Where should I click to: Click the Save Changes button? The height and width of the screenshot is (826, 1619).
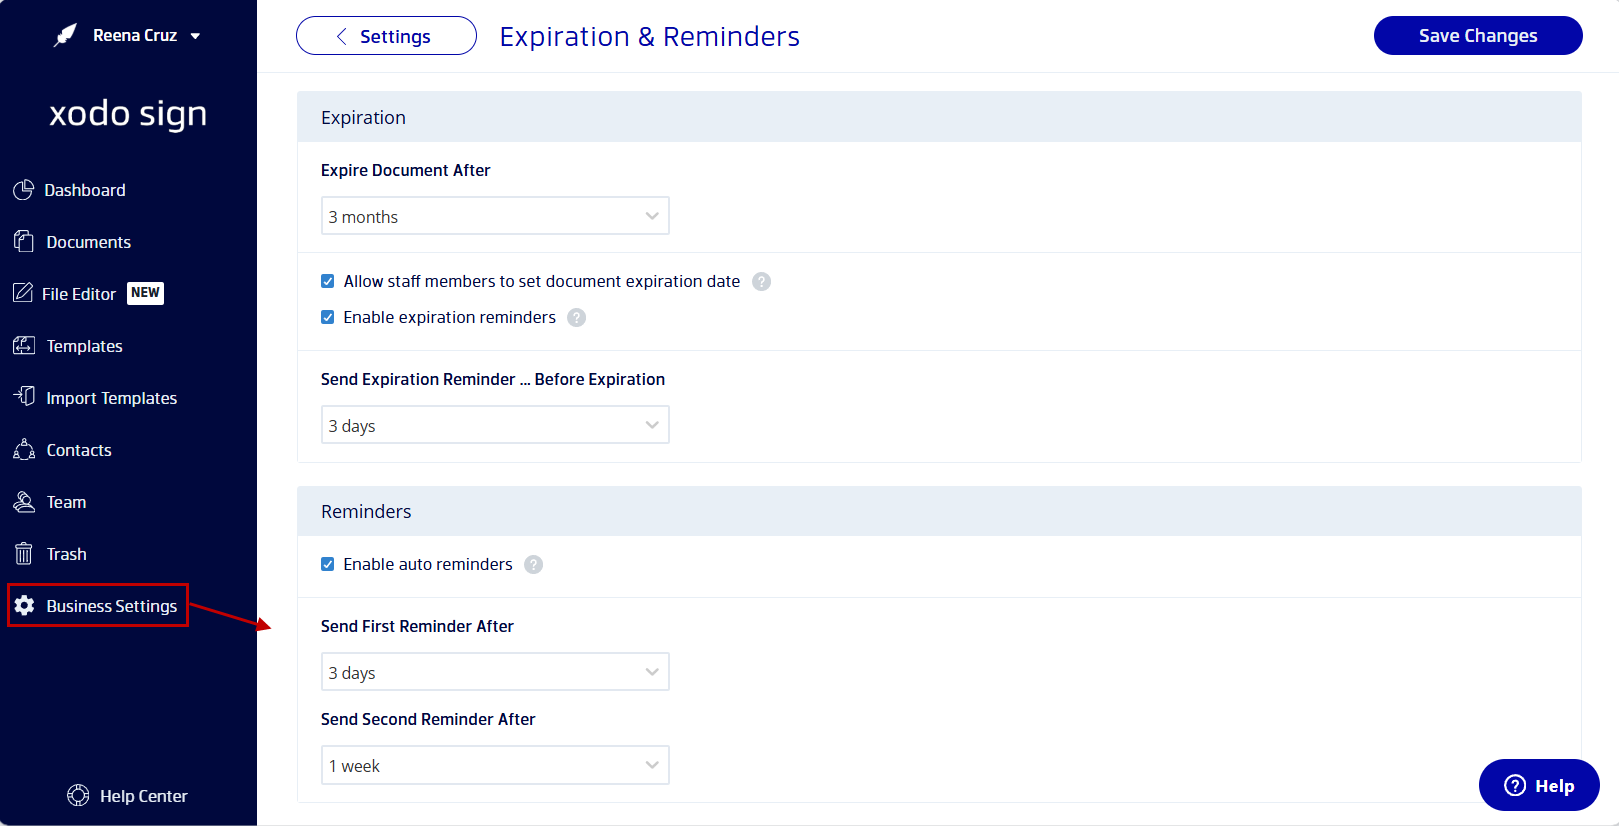[1477, 35]
